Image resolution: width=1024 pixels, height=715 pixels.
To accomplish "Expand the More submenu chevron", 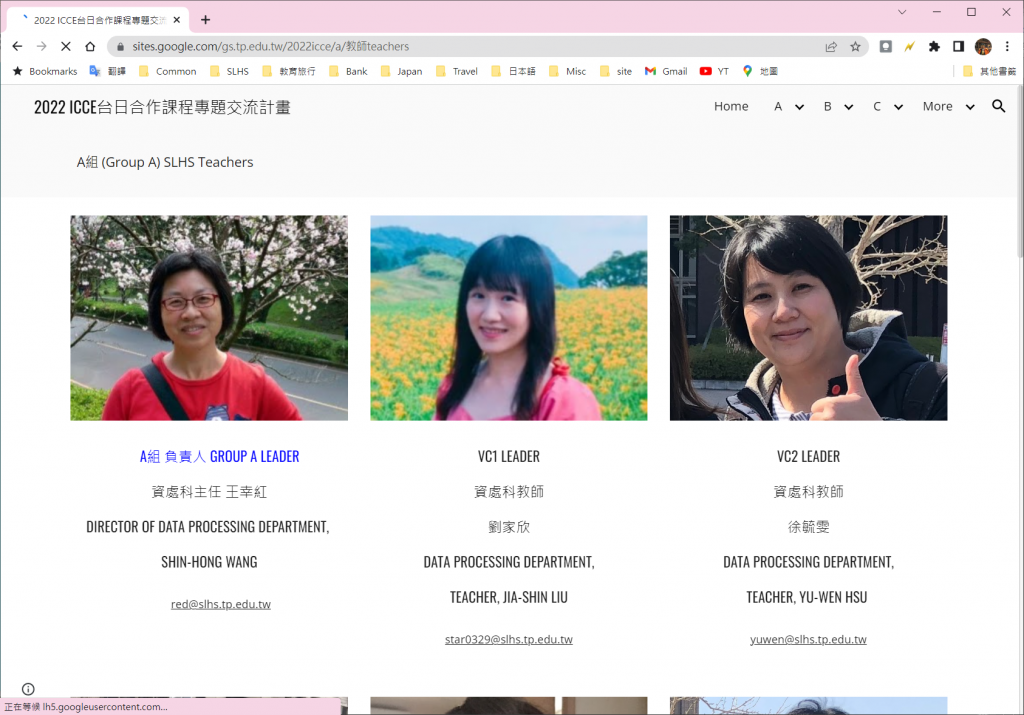I will (970, 107).
